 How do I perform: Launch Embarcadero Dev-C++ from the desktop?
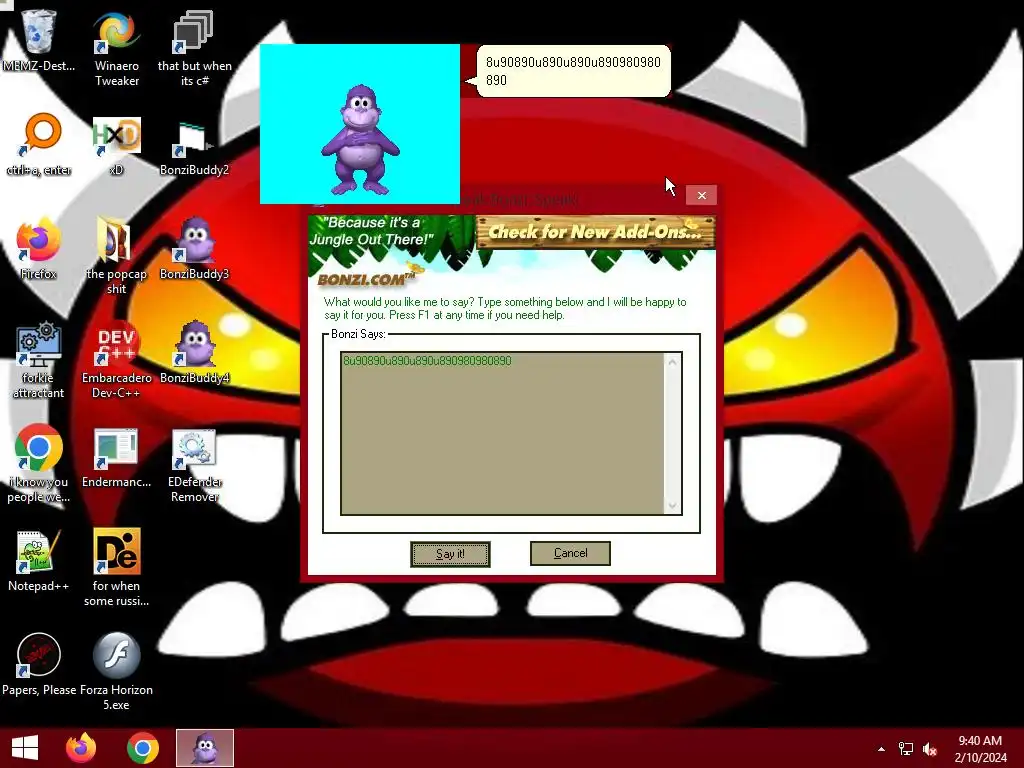click(x=116, y=360)
